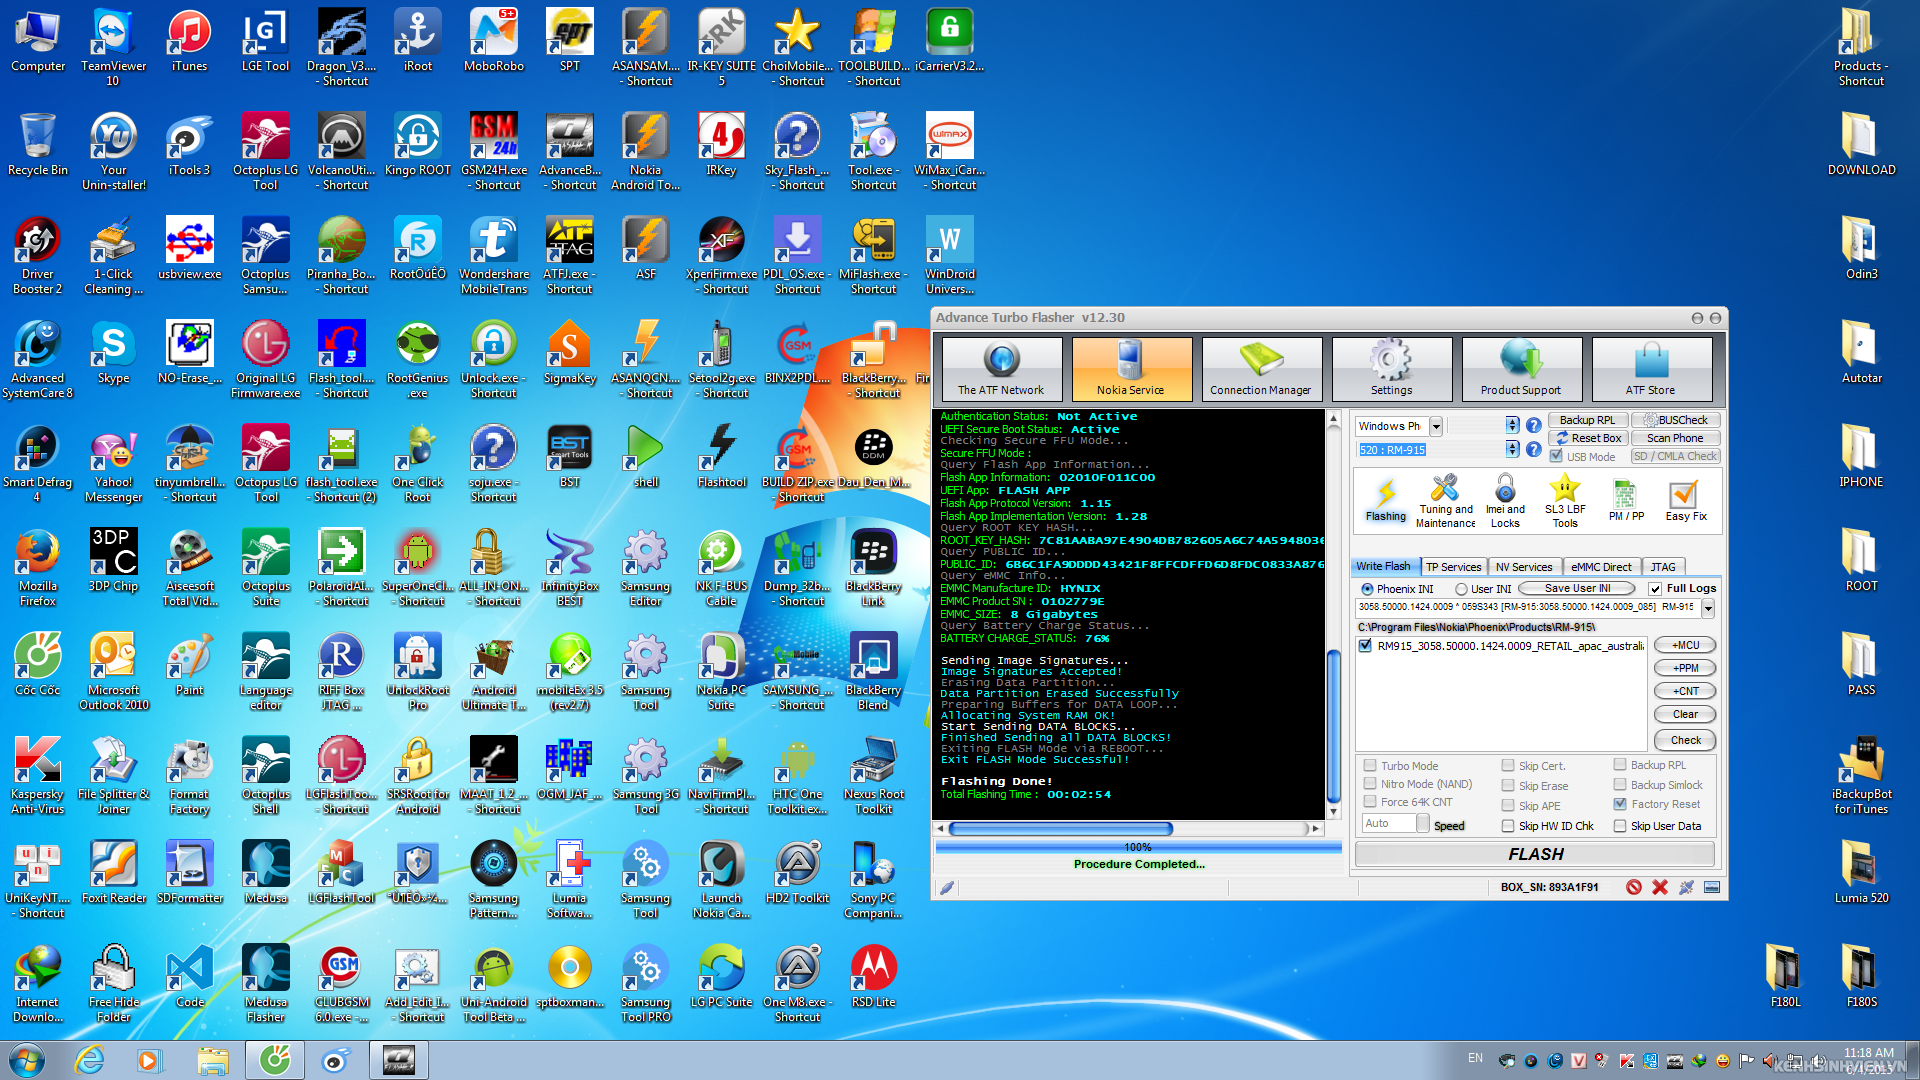Click Save User INI button
Screen dimensions: 1920x1080
click(x=1577, y=588)
